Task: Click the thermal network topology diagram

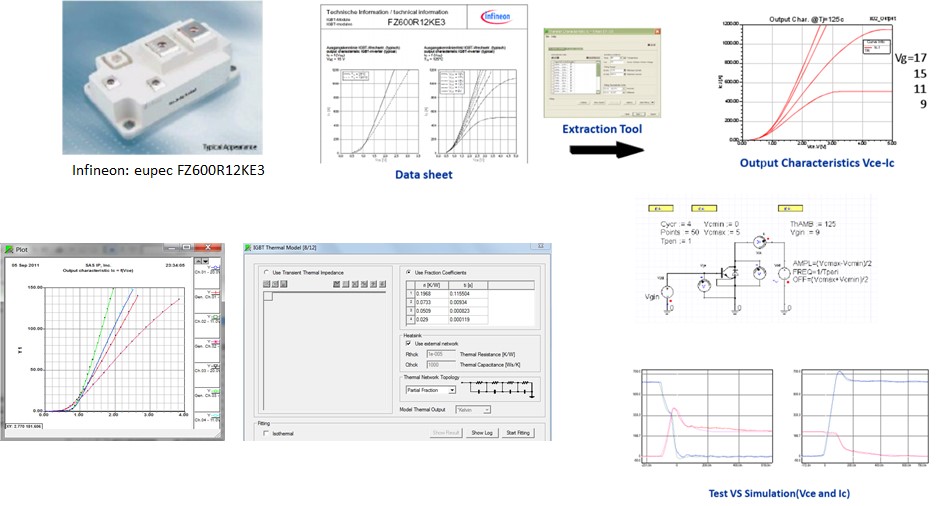Action: pyautogui.click(x=499, y=388)
